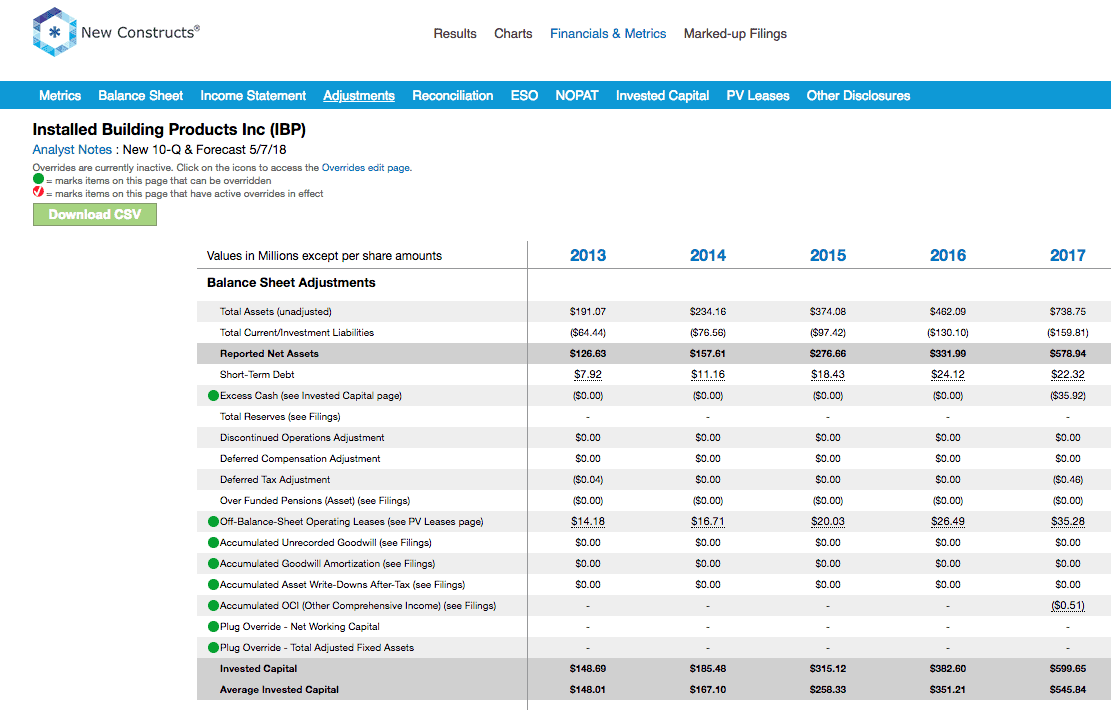Open the Other Disclosures tab
This screenshot has width=1111, height=710.
pyautogui.click(x=858, y=96)
